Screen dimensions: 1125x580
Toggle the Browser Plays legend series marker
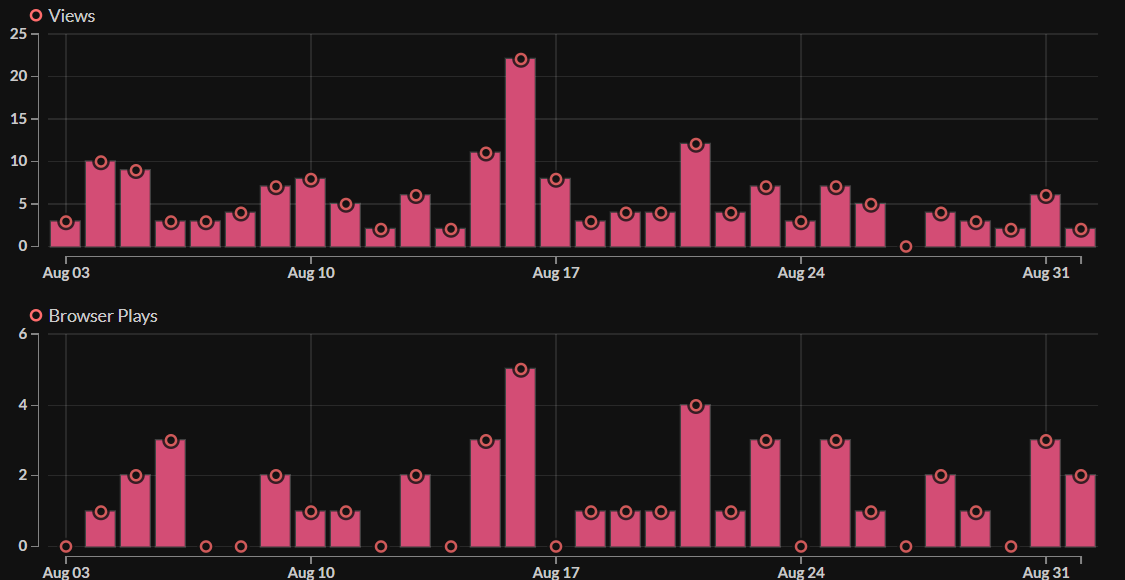[36, 316]
